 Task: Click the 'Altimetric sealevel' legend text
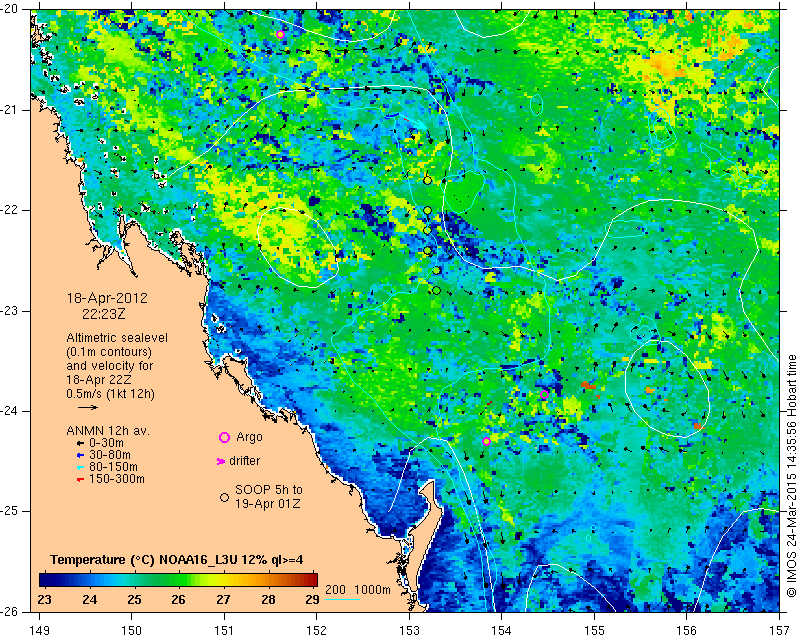pos(117,338)
